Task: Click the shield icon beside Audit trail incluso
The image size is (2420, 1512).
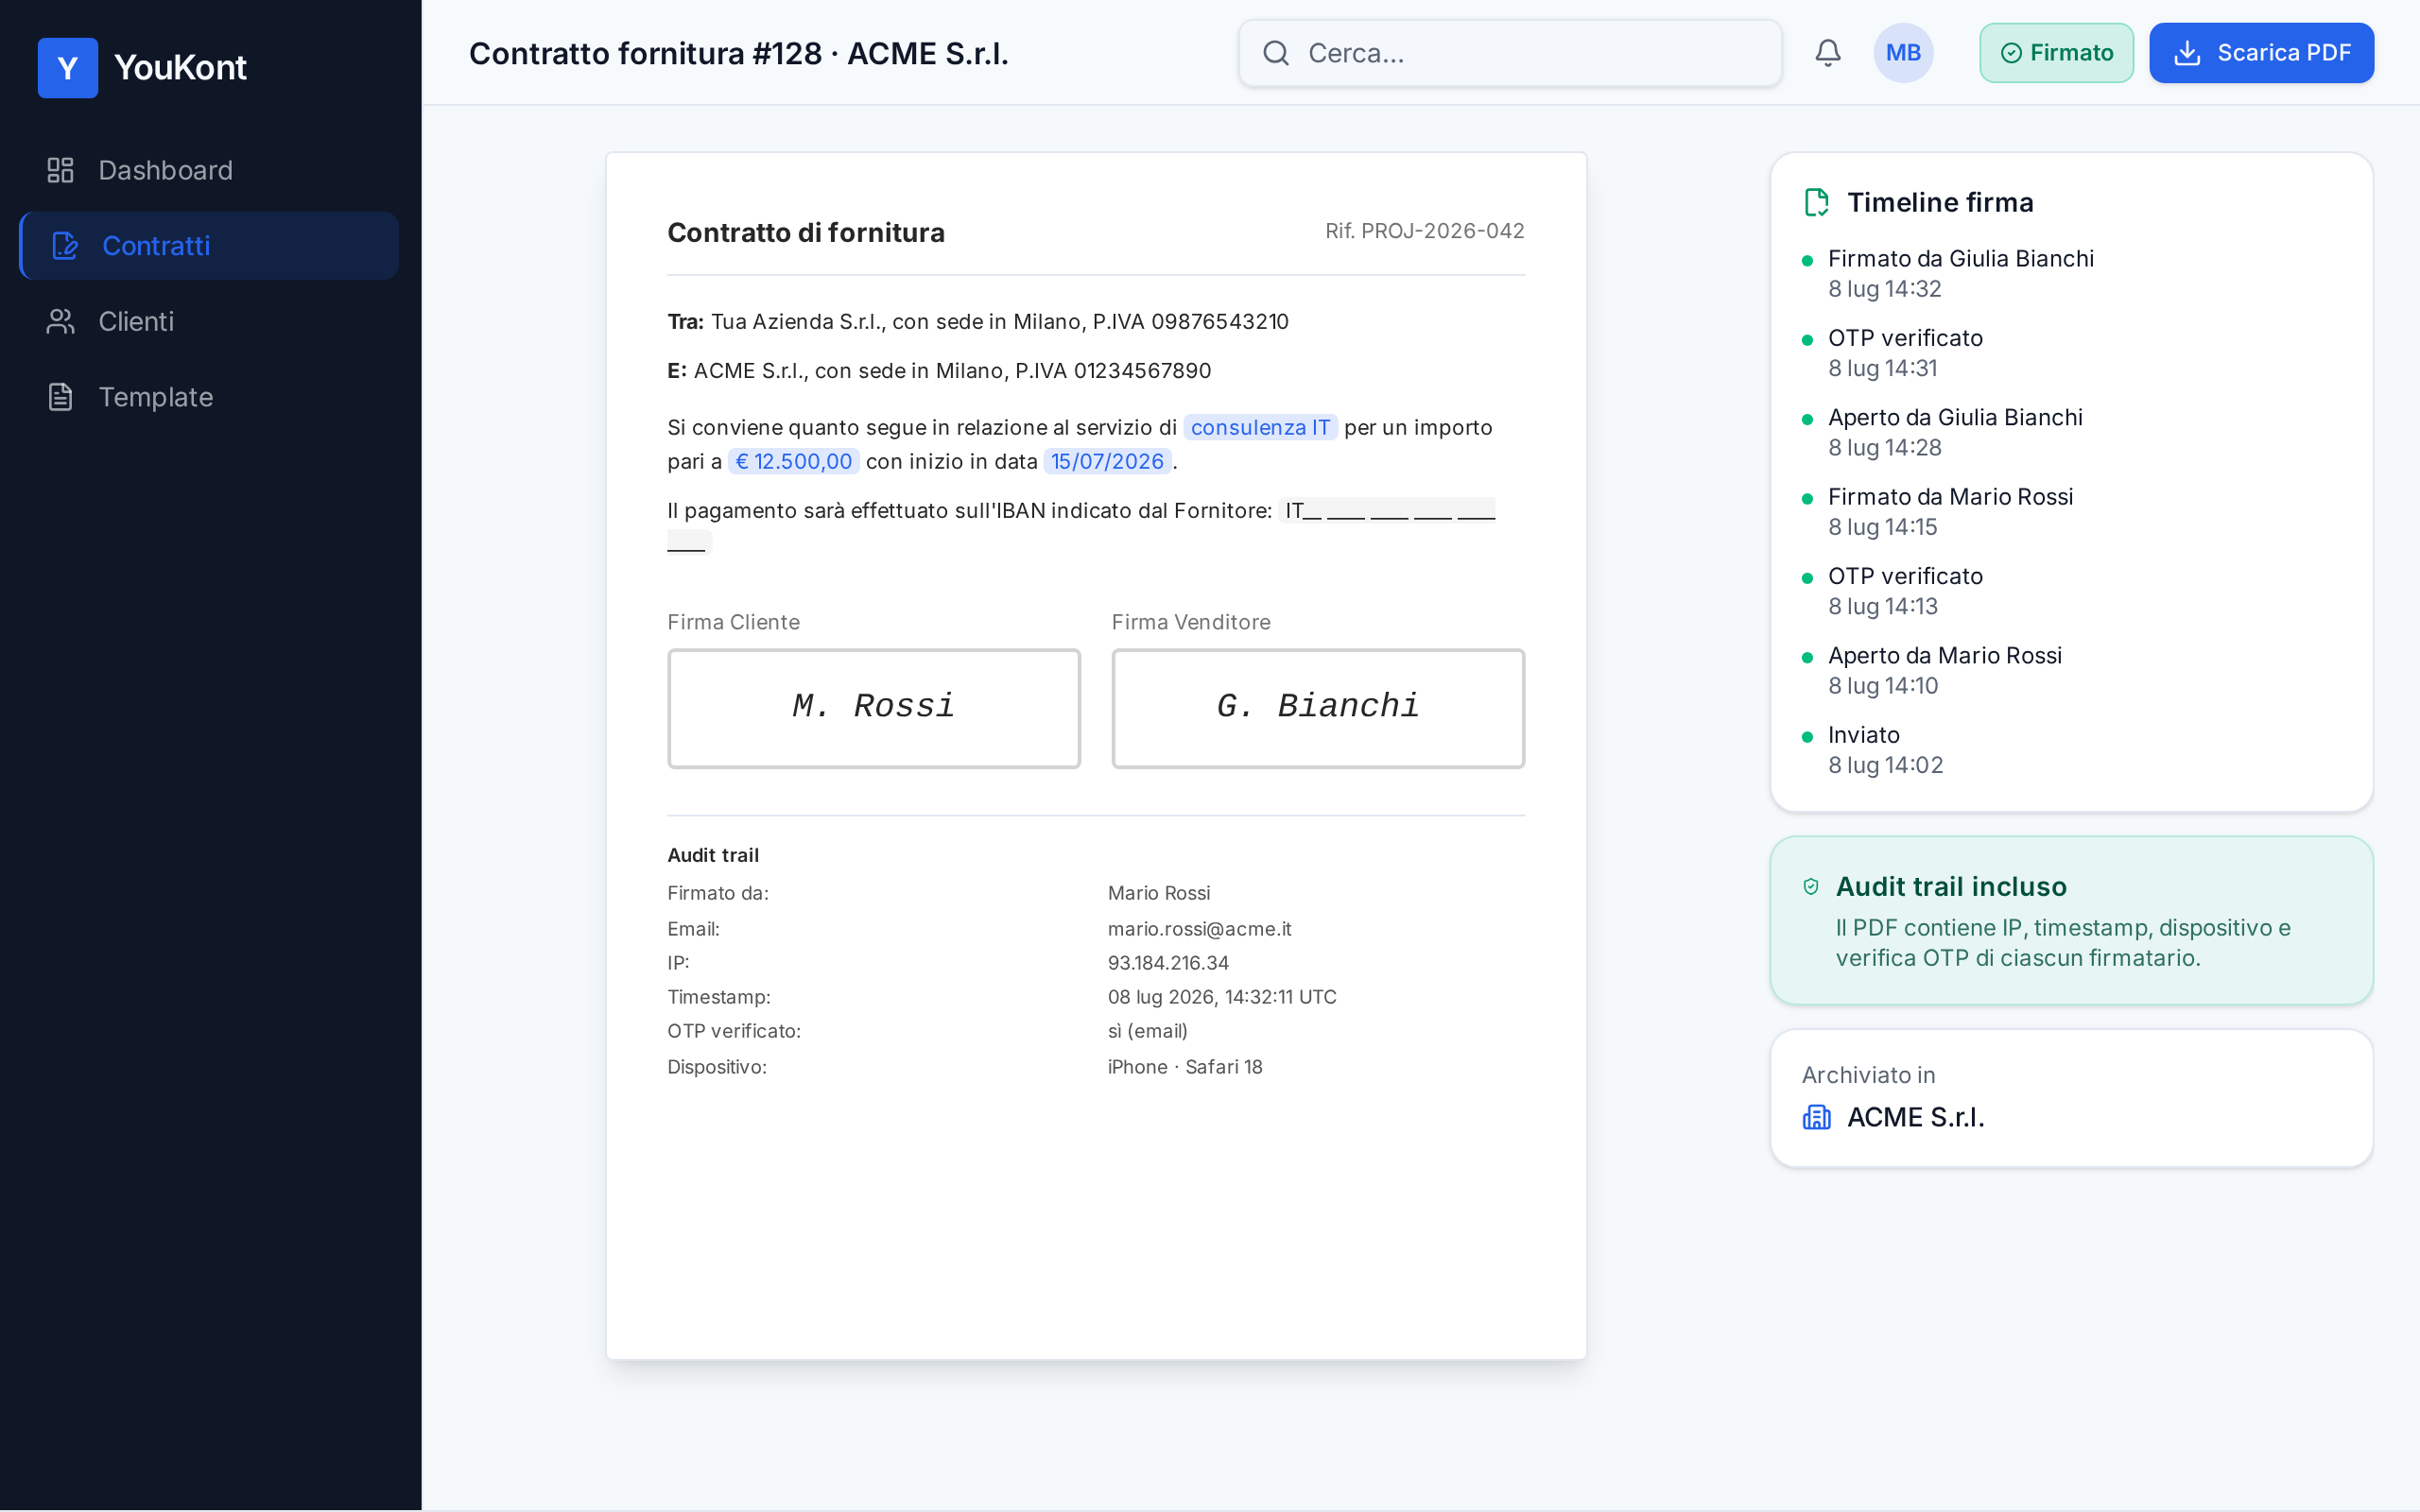Action: point(1811,887)
